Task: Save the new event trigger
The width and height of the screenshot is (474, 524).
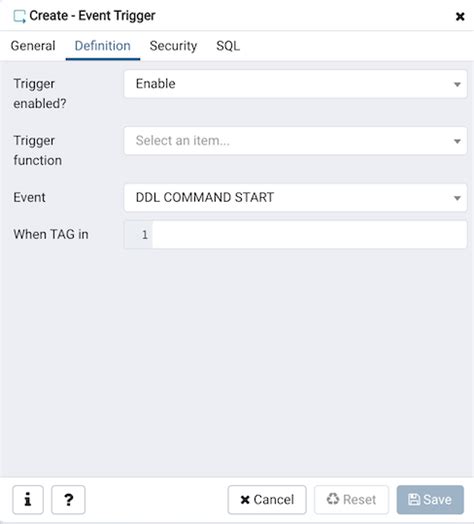Action: point(430,500)
